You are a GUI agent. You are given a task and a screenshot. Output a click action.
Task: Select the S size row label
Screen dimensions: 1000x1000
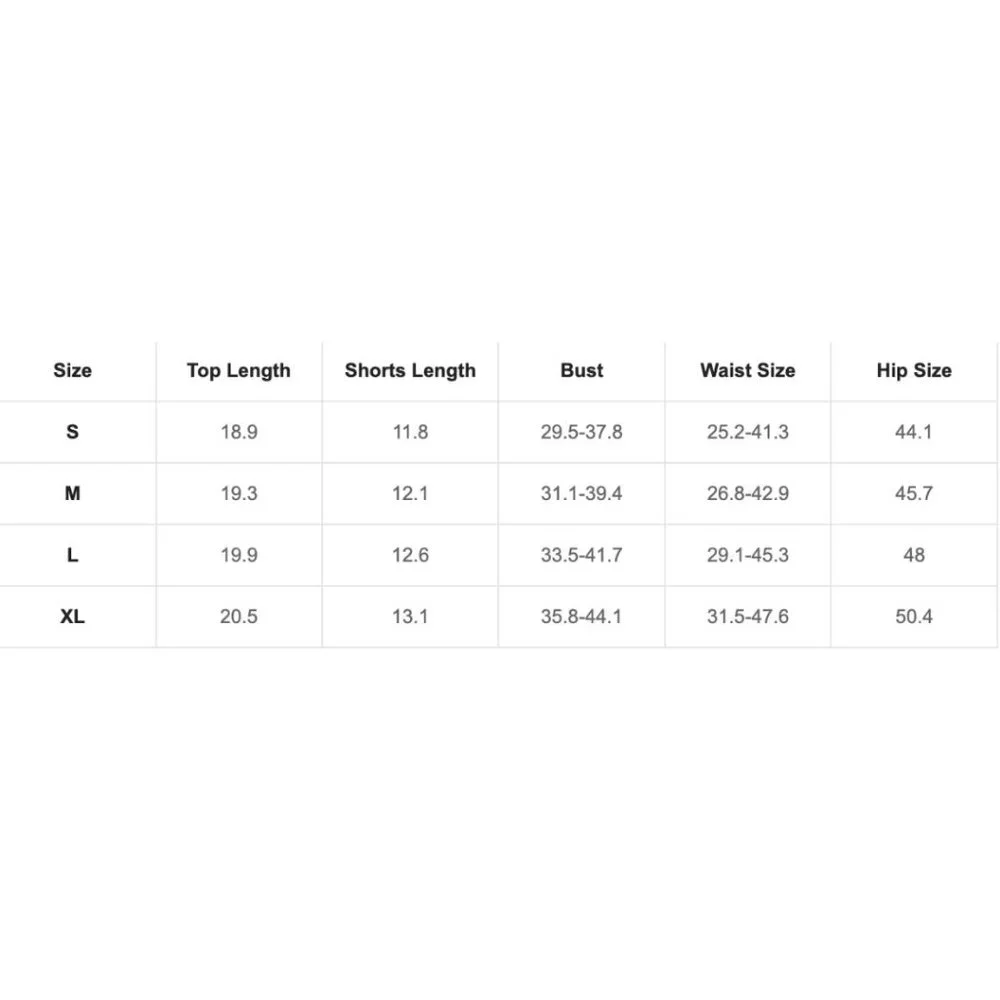coord(72,432)
